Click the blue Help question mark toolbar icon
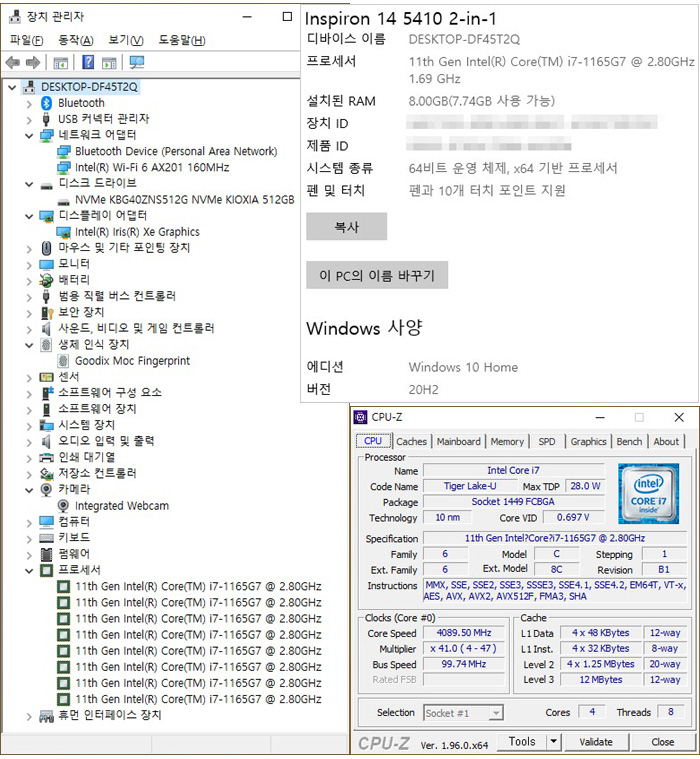Screen dimensions: 700x759 point(88,62)
